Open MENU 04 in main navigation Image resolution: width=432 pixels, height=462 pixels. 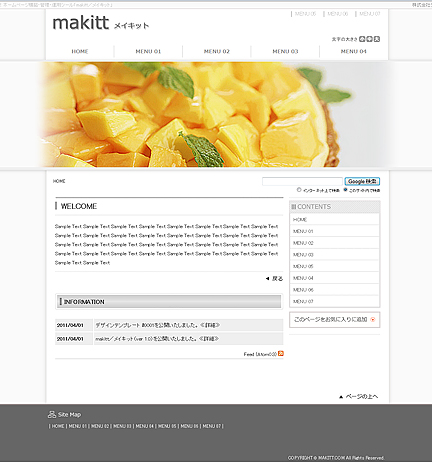pos(354,51)
